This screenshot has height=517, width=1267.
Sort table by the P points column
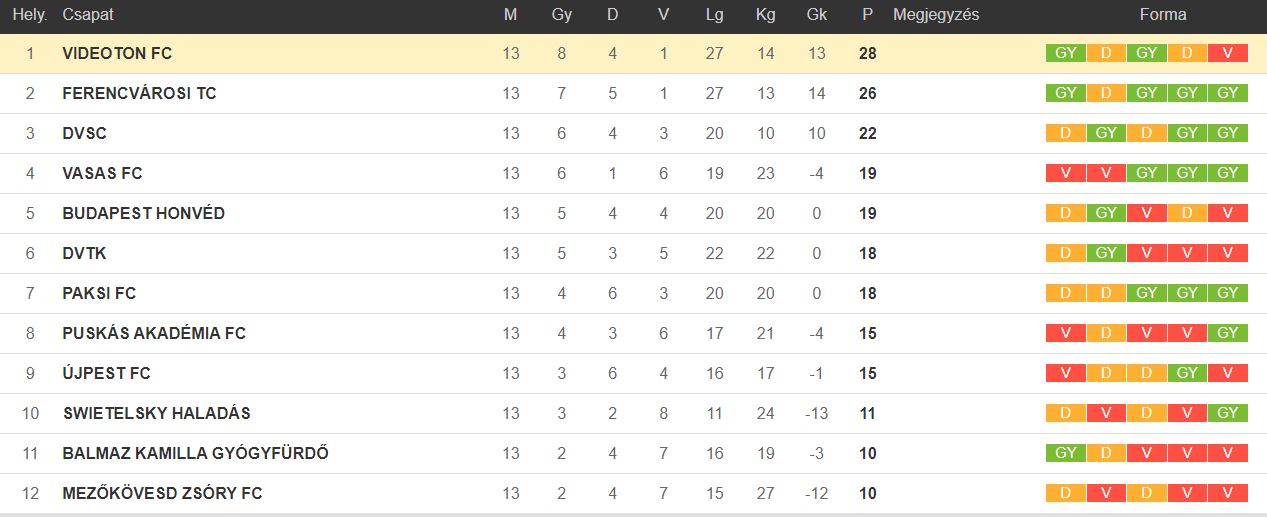[x=867, y=15]
